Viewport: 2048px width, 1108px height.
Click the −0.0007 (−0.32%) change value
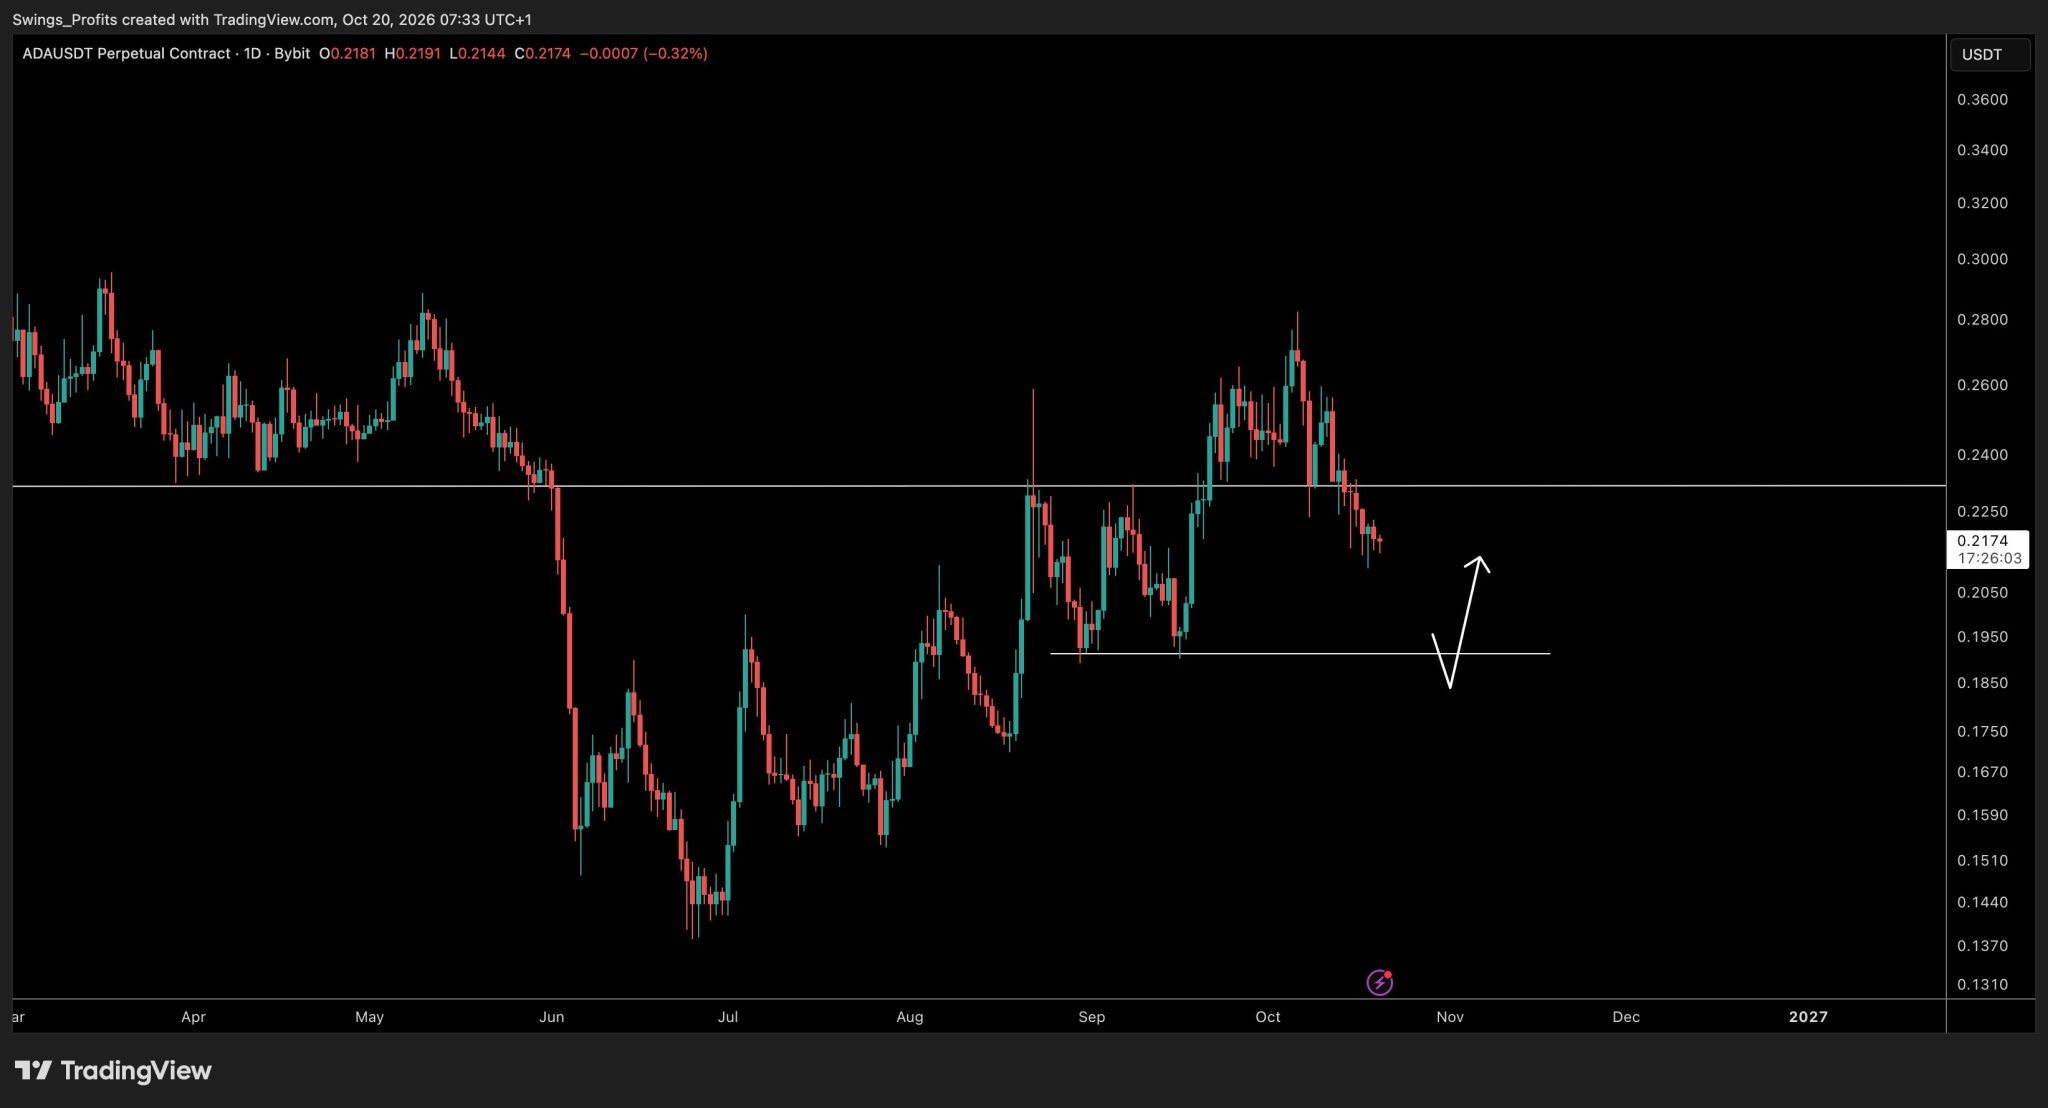pos(644,53)
